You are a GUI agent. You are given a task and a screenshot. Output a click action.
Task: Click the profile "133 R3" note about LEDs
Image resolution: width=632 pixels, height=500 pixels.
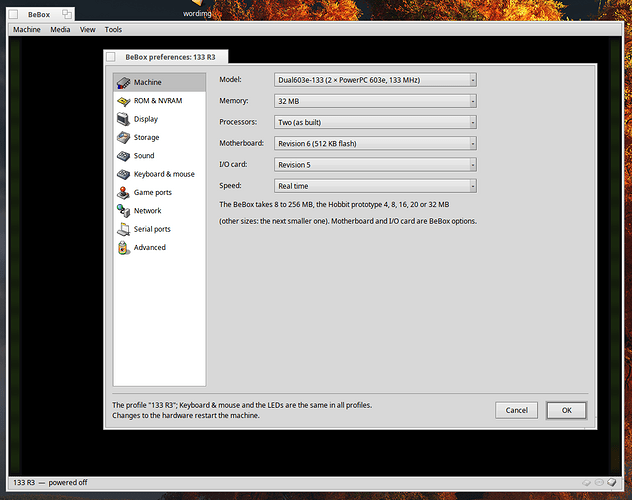click(242, 405)
